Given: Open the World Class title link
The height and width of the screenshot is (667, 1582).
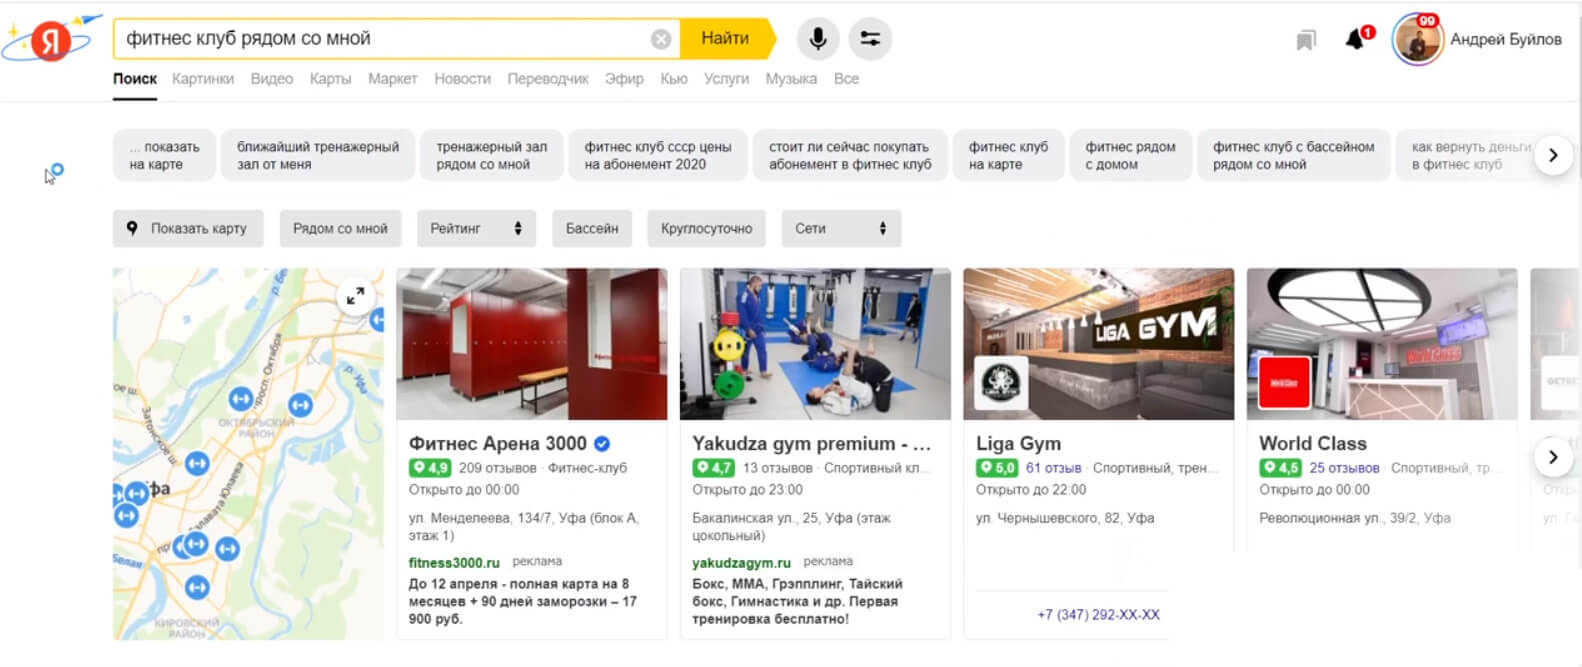Looking at the screenshot, I should click(x=1313, y=444).
